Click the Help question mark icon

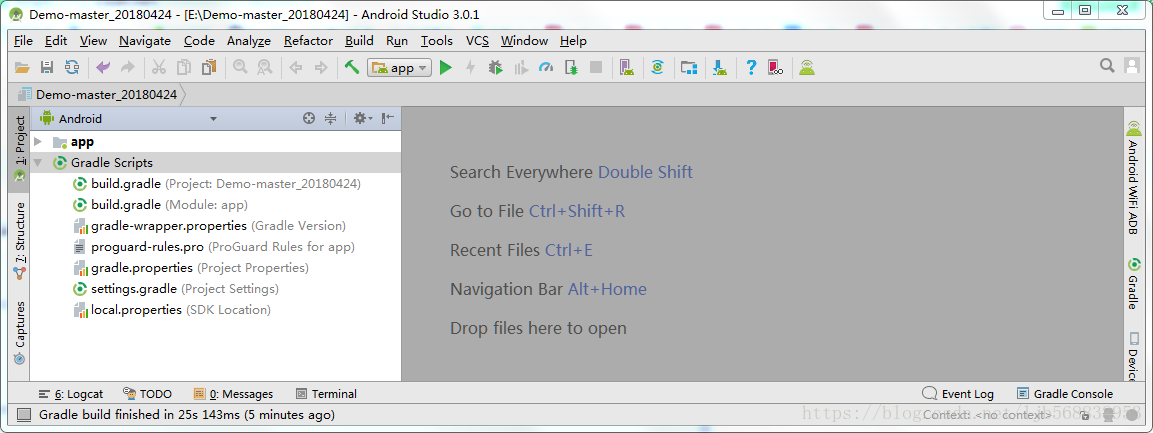(751, 68)
